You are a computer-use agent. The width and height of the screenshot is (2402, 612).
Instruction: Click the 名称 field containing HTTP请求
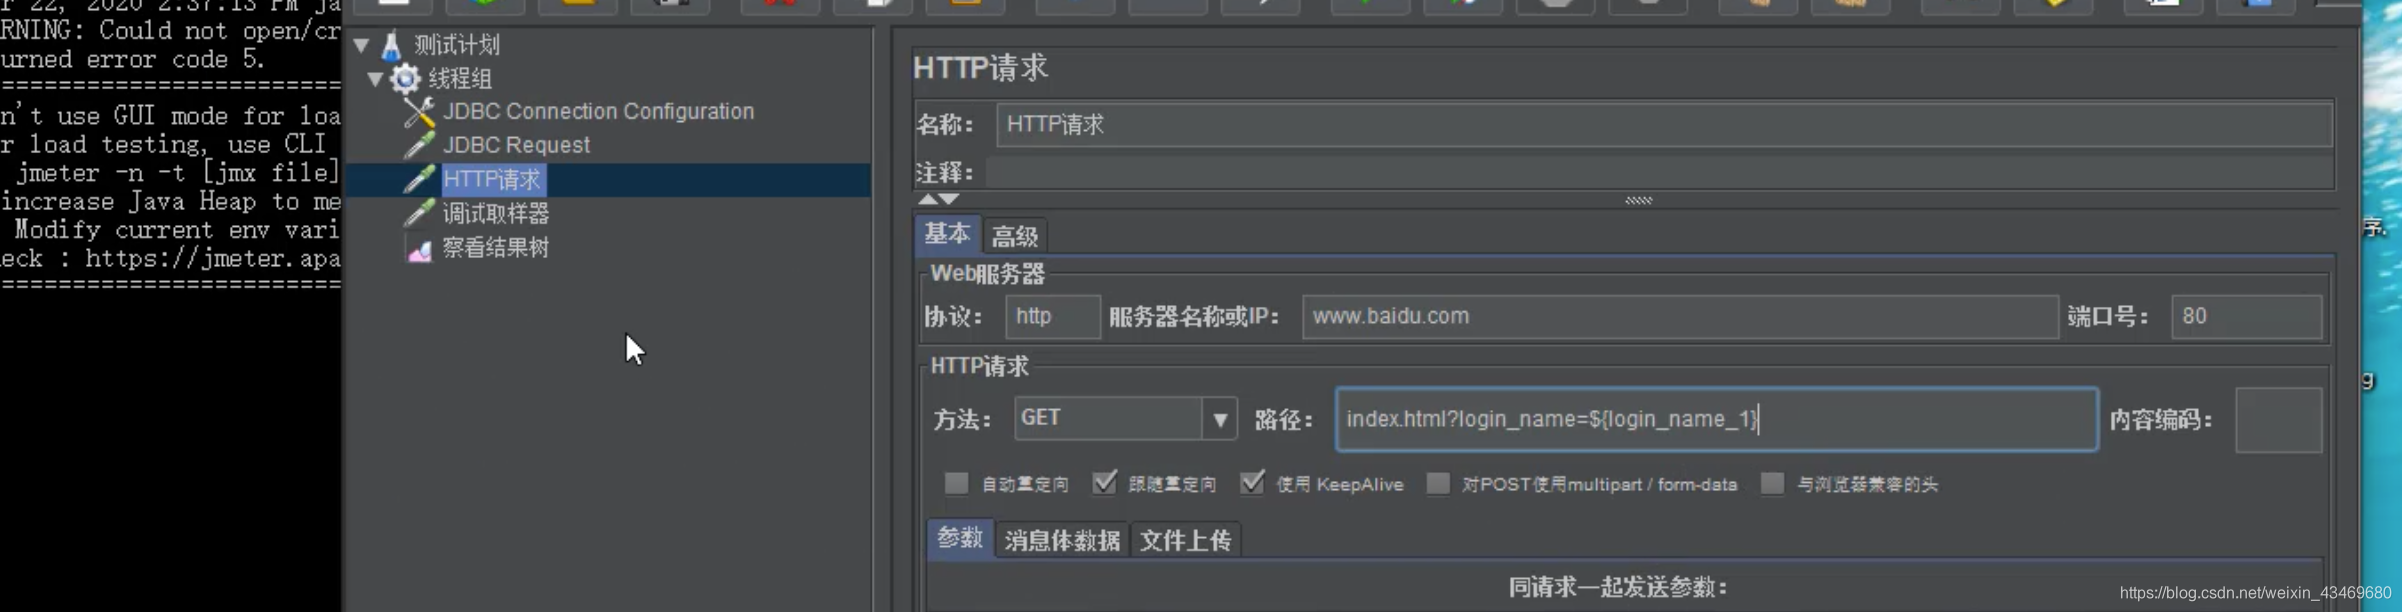1664,125
